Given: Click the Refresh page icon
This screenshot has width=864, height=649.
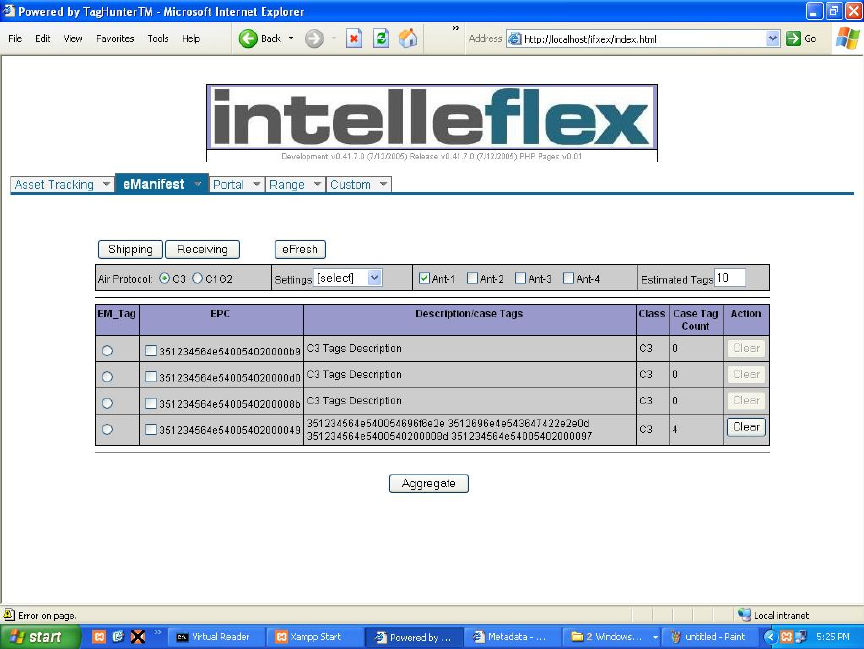Looking at the screenshot, I should [x=381, y=39].
